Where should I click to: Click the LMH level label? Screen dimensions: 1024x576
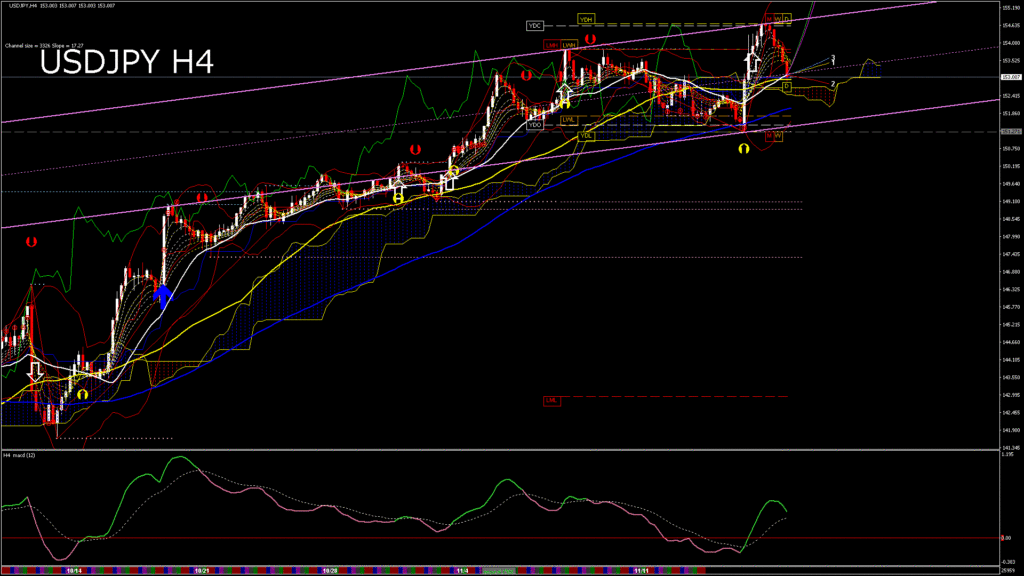(x=552, y=45)
